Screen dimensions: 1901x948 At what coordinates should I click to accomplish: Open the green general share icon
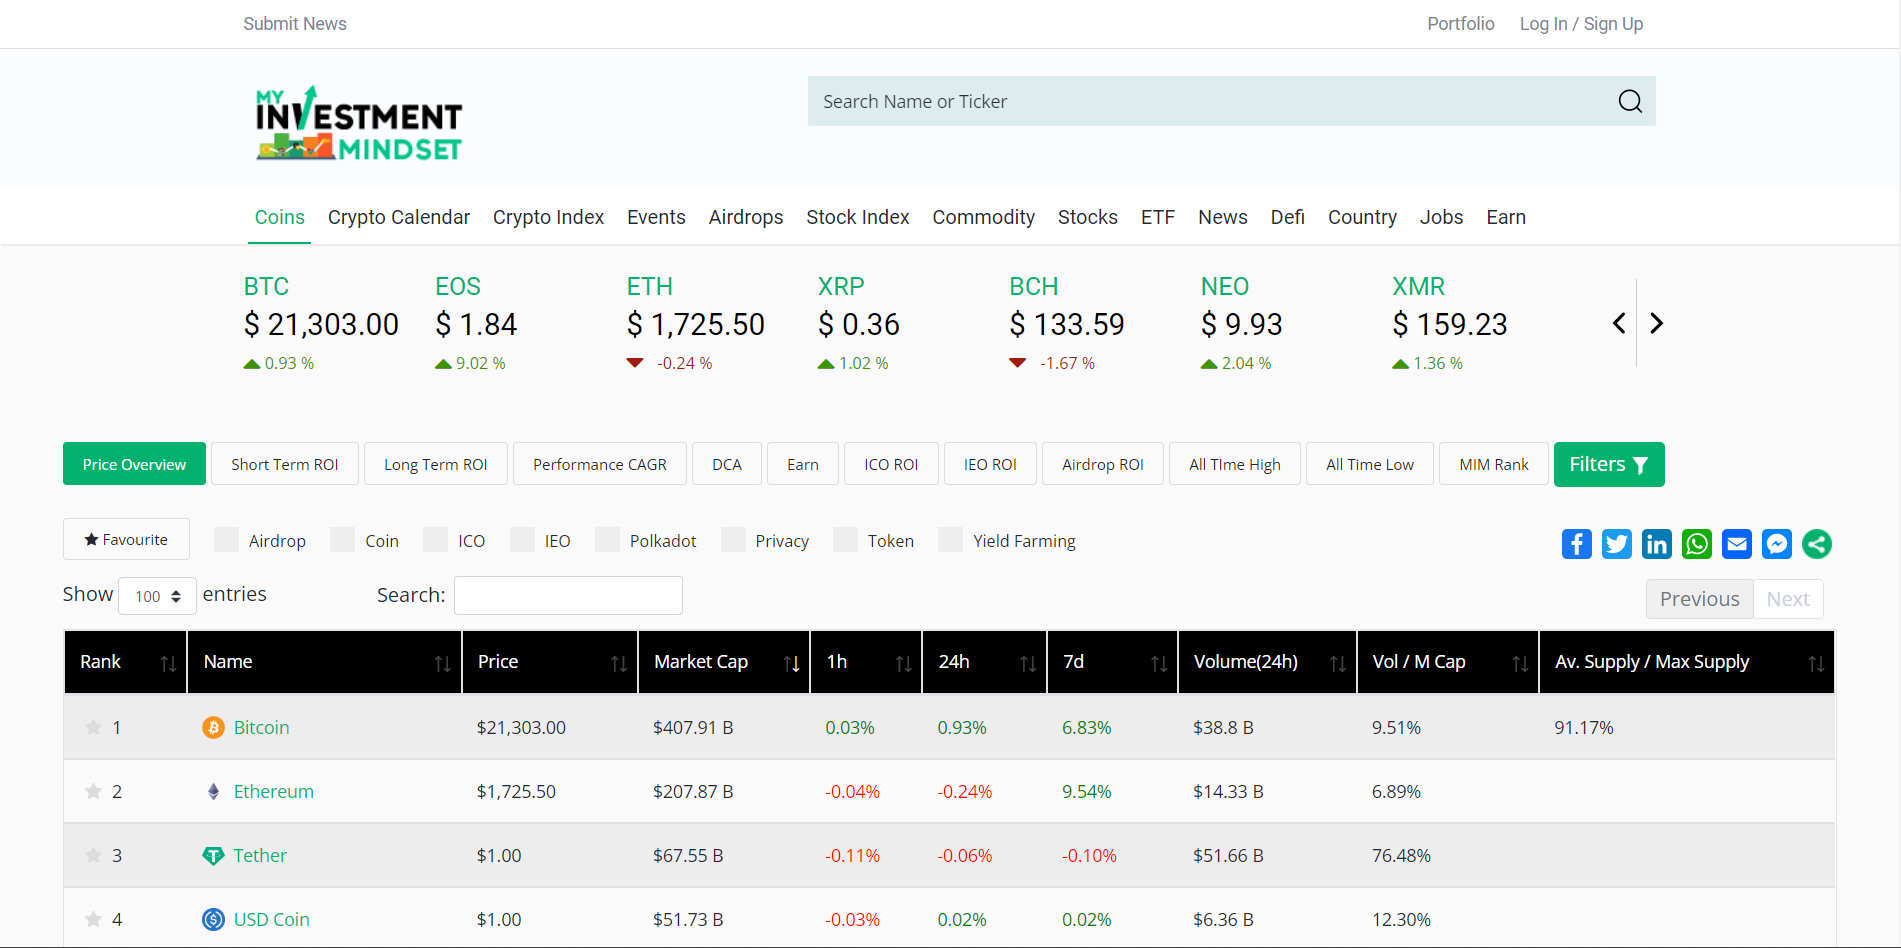(1817, 544)
